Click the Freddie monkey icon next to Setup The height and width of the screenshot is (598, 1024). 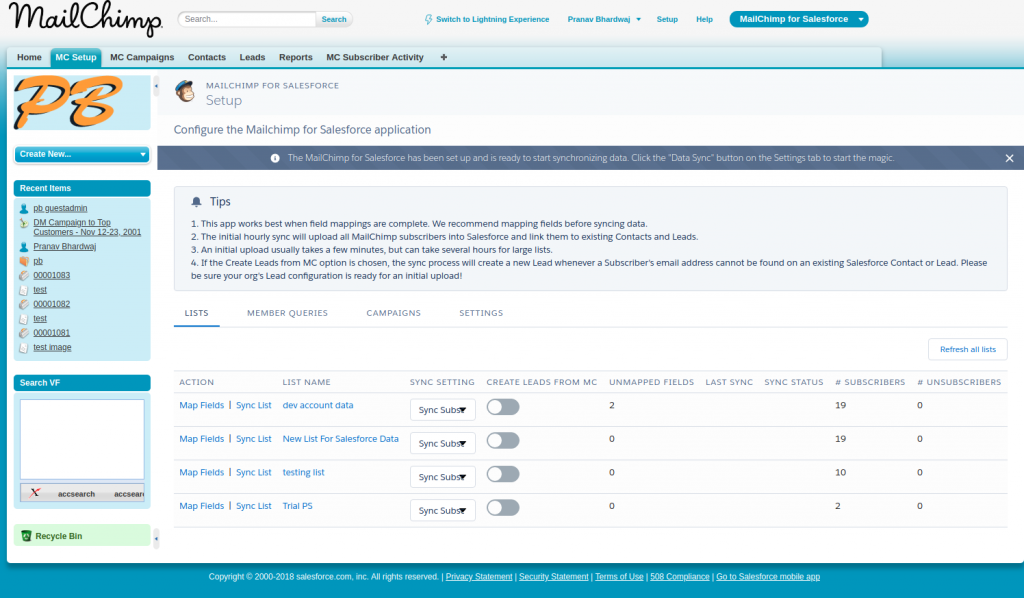coord(185,92)
